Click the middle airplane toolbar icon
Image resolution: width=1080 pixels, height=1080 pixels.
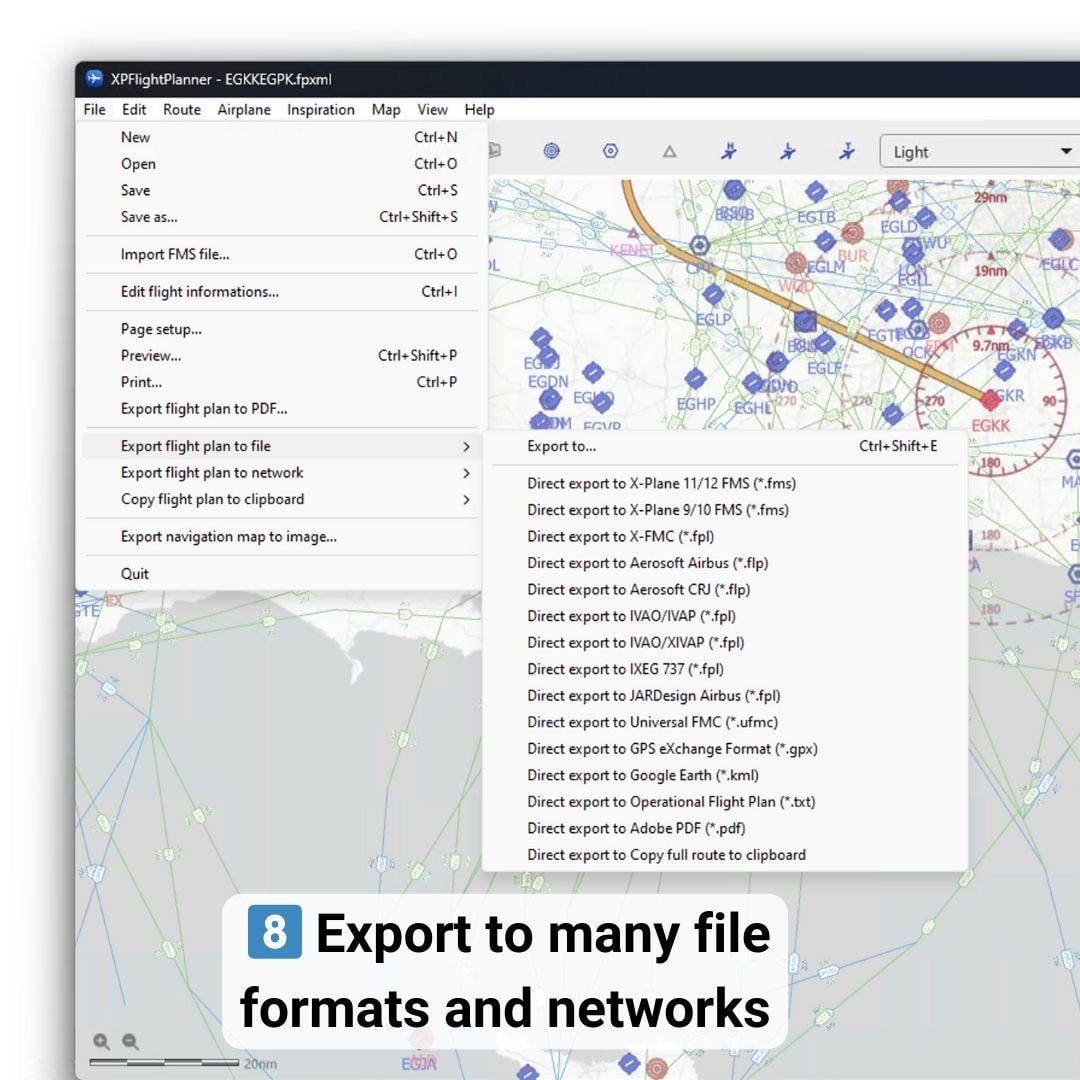point(788,151)
